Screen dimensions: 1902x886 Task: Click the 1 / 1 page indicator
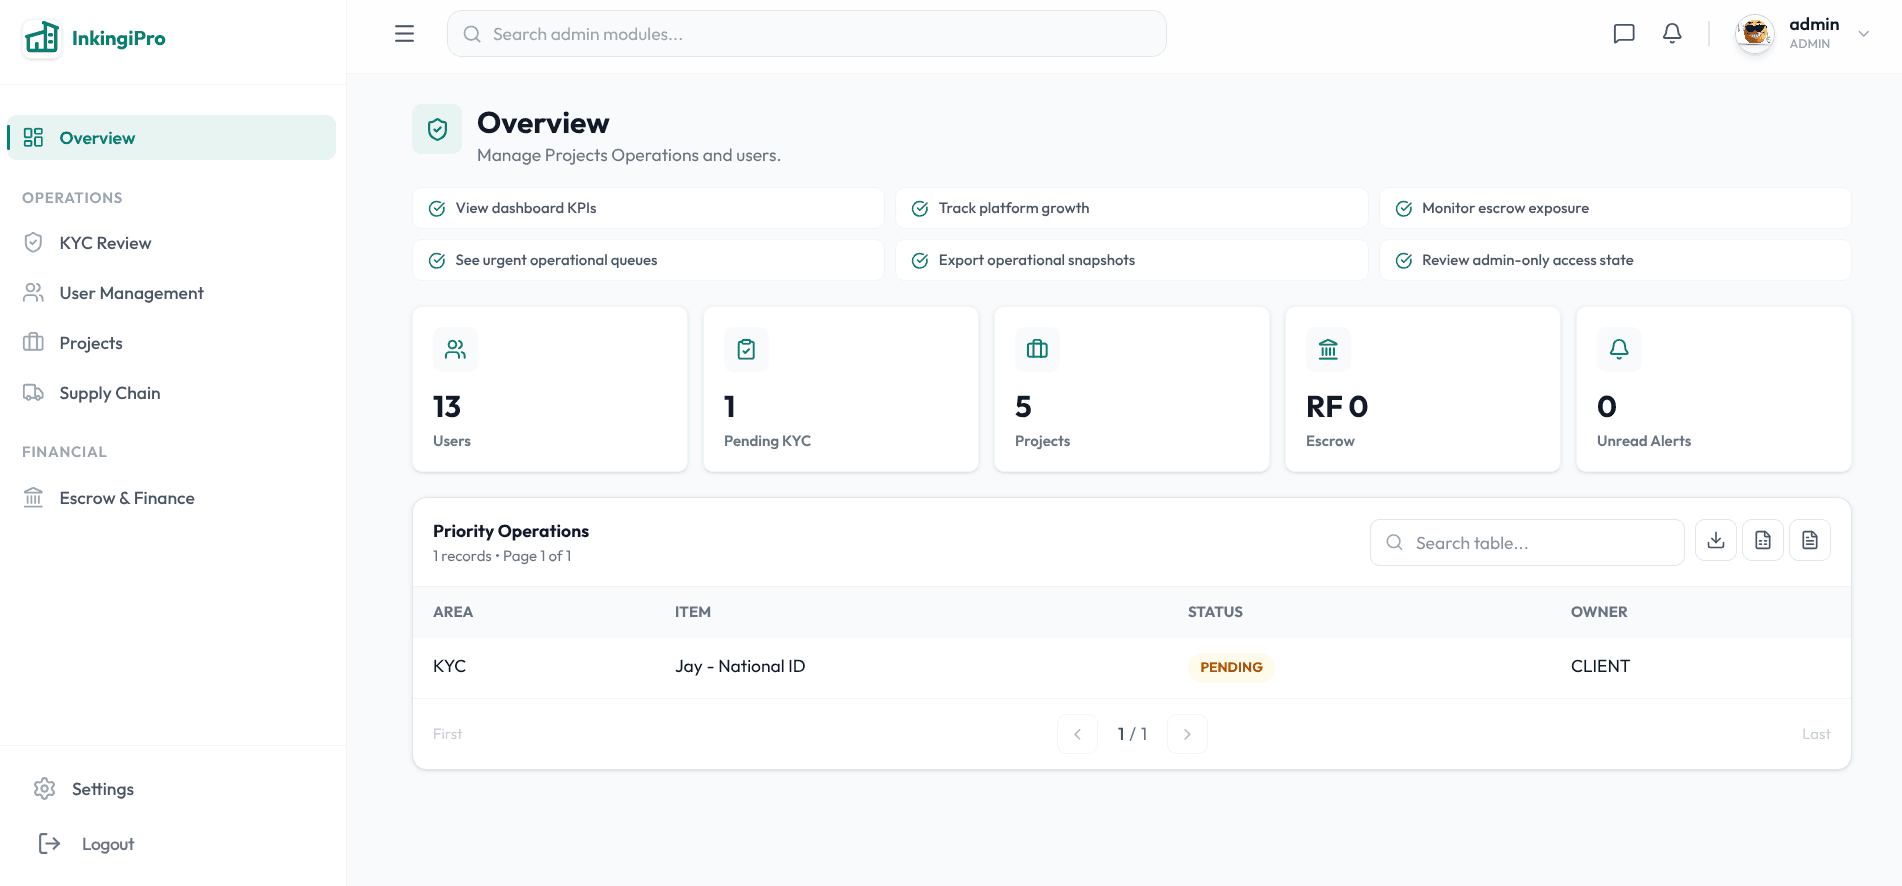1132,734
